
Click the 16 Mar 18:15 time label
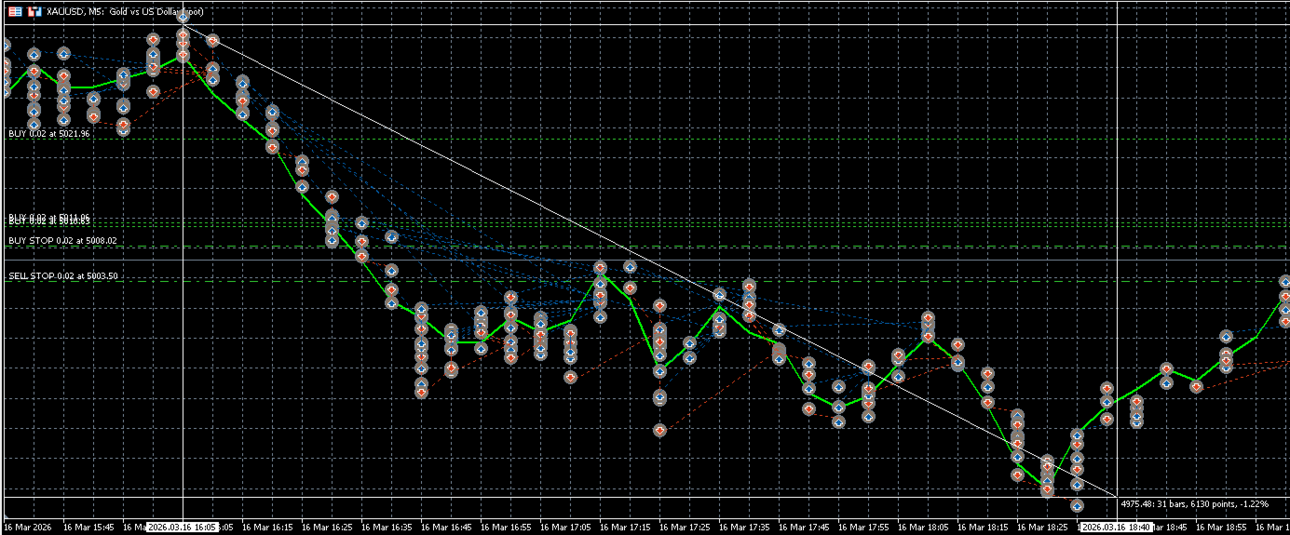(983, 527)
